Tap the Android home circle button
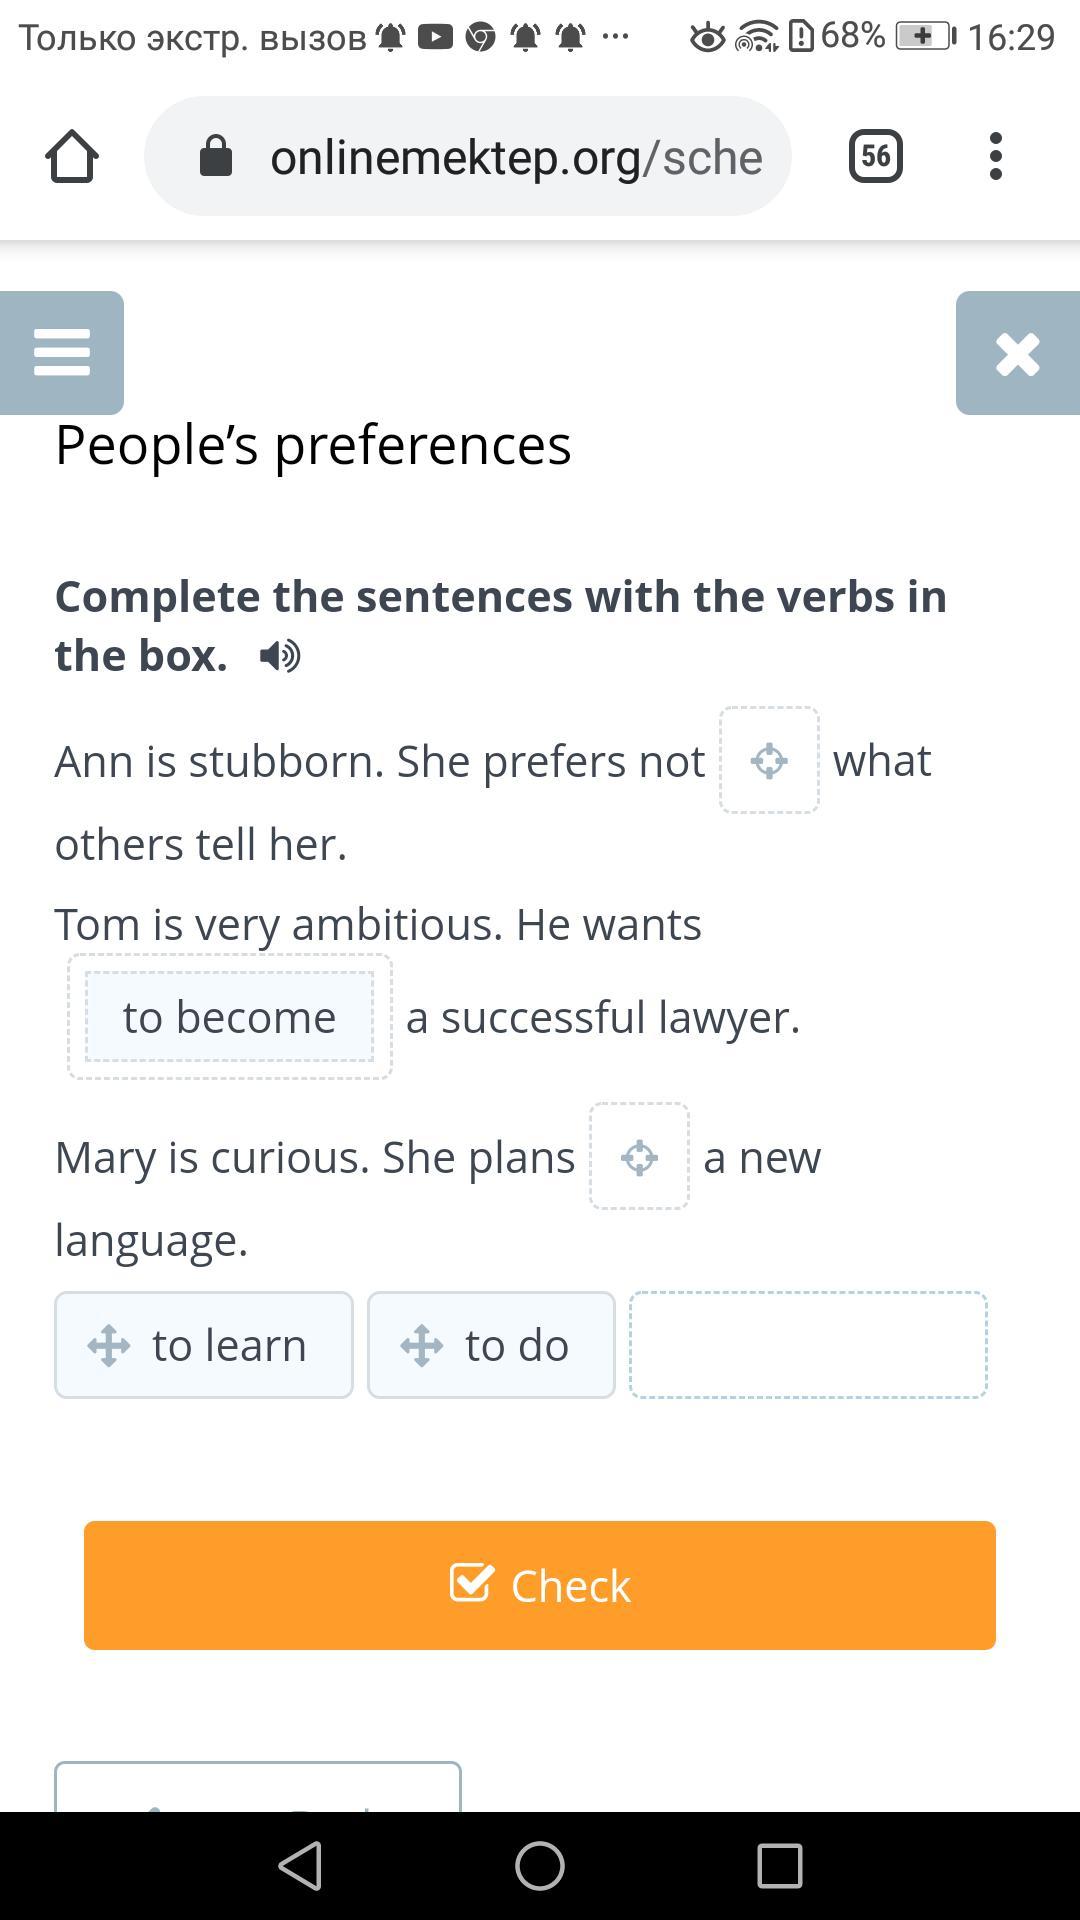This screenshot has width=1080, height=1920. coord(540,1866)
